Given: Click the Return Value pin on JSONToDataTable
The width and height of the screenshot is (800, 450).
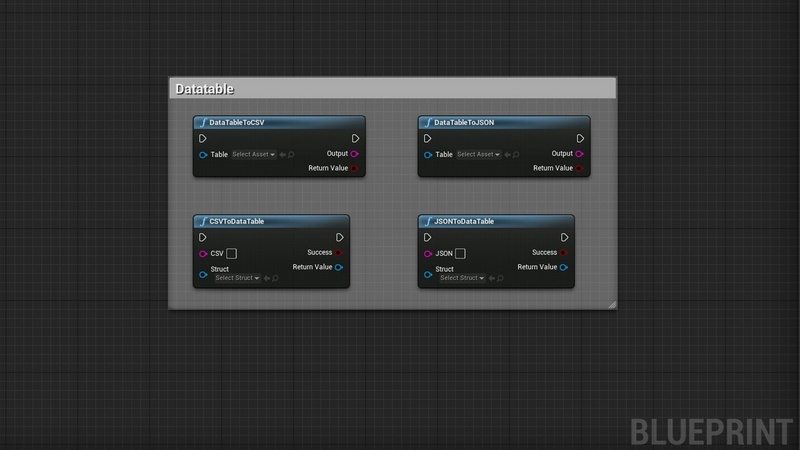Looking at the screenshot, I should [x=564, y=267].
